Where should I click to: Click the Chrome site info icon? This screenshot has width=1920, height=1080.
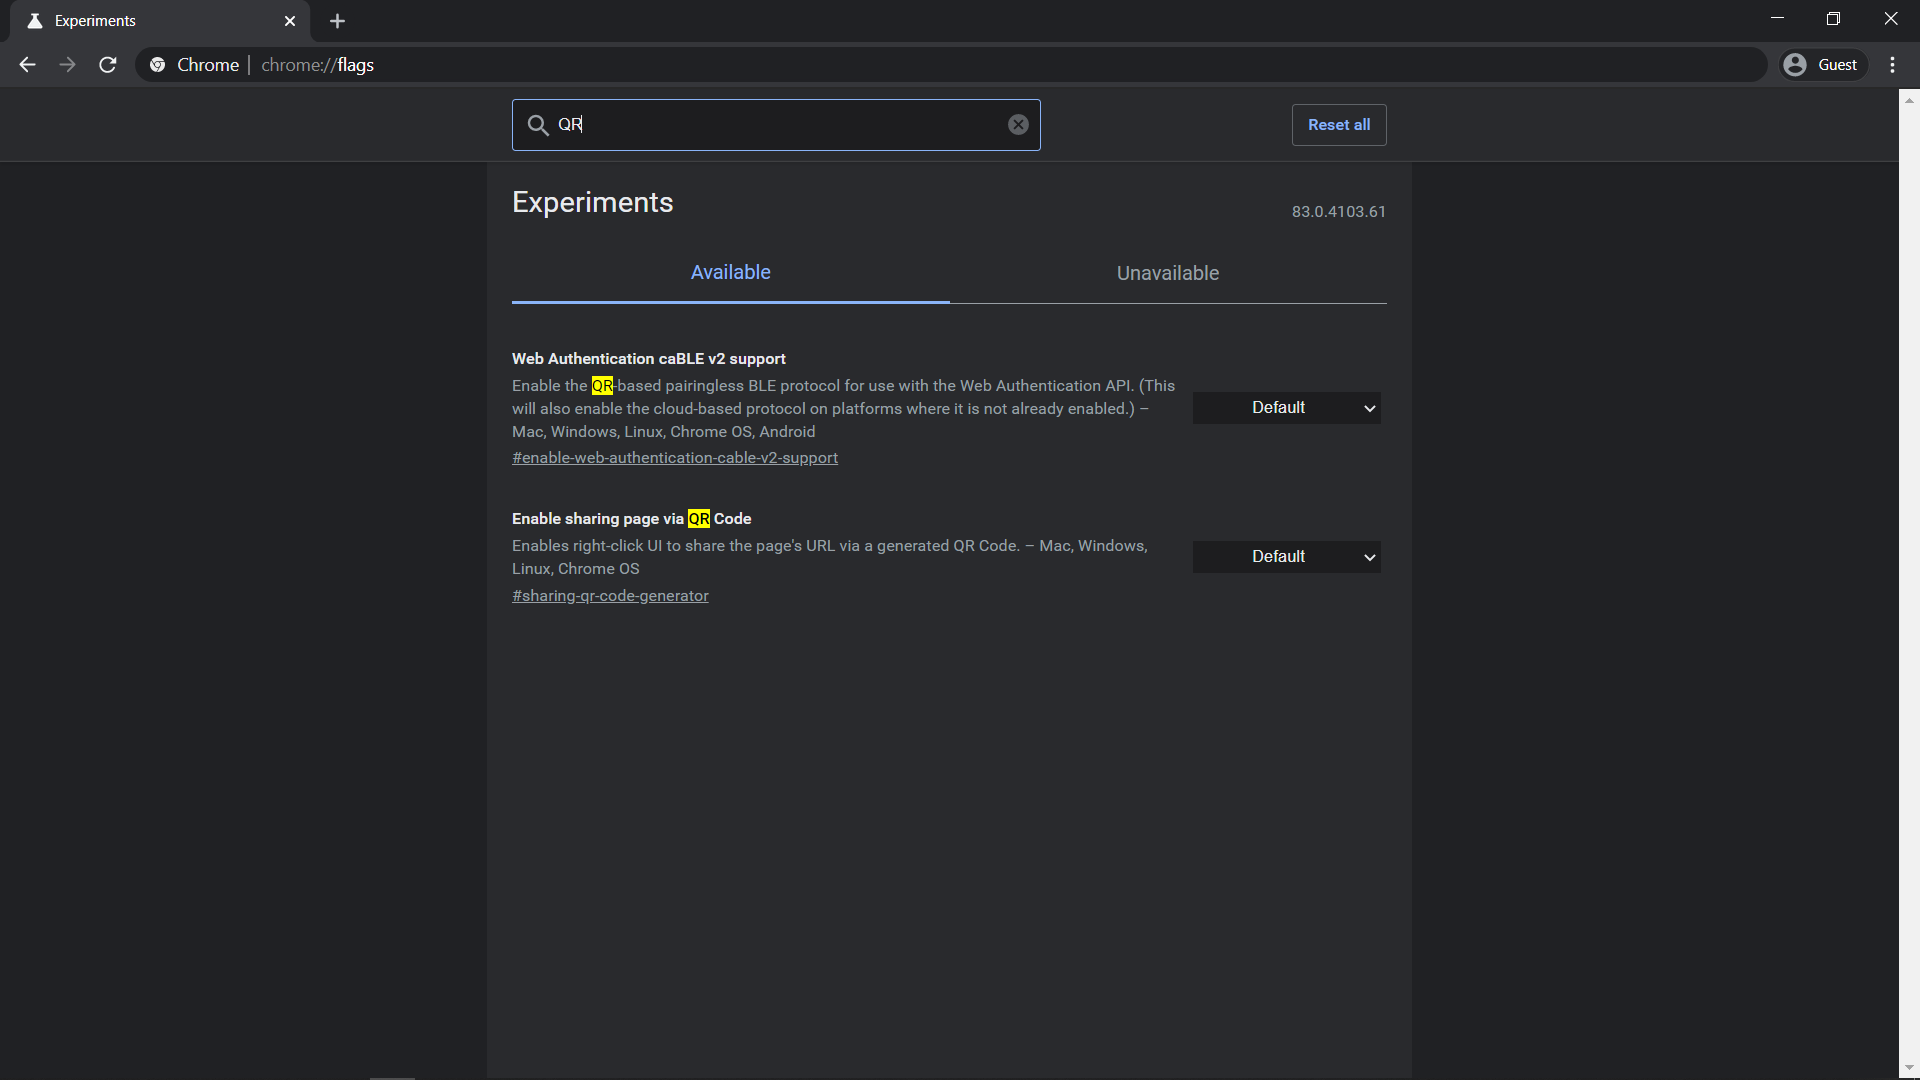coord(157,65)
